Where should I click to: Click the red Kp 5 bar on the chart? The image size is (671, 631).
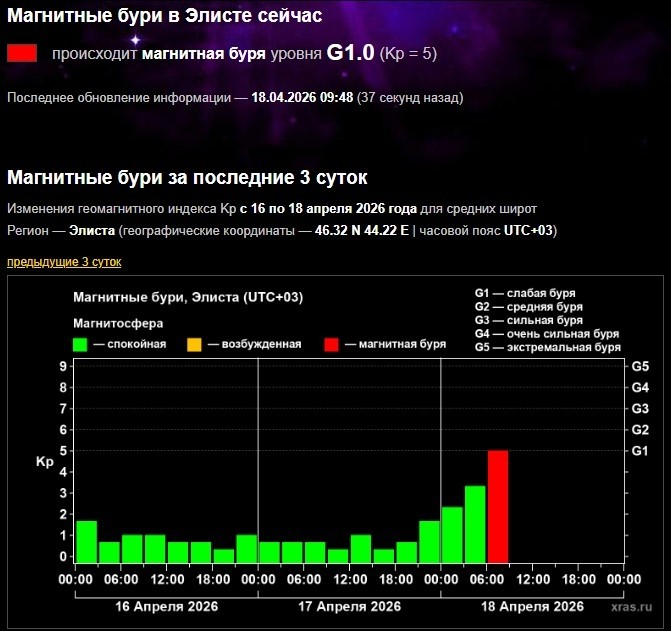498,507
